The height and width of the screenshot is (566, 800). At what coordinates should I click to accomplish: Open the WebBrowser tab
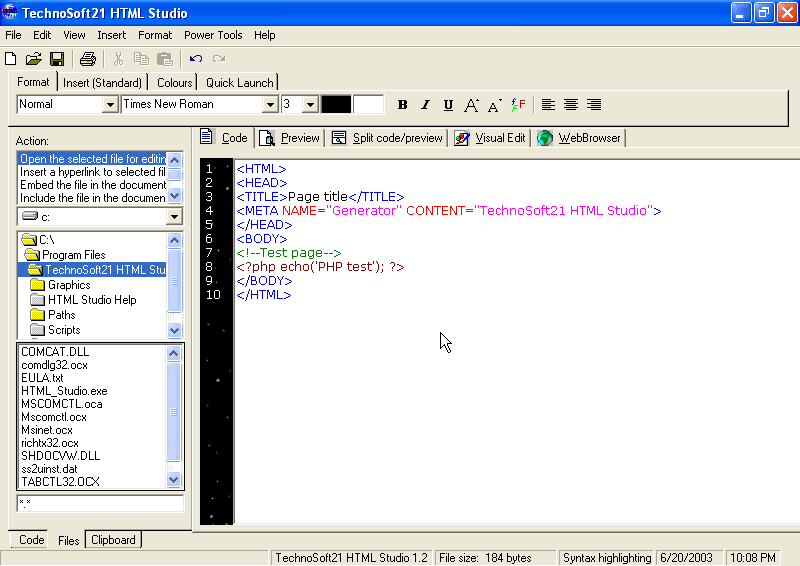coord(580,138)
